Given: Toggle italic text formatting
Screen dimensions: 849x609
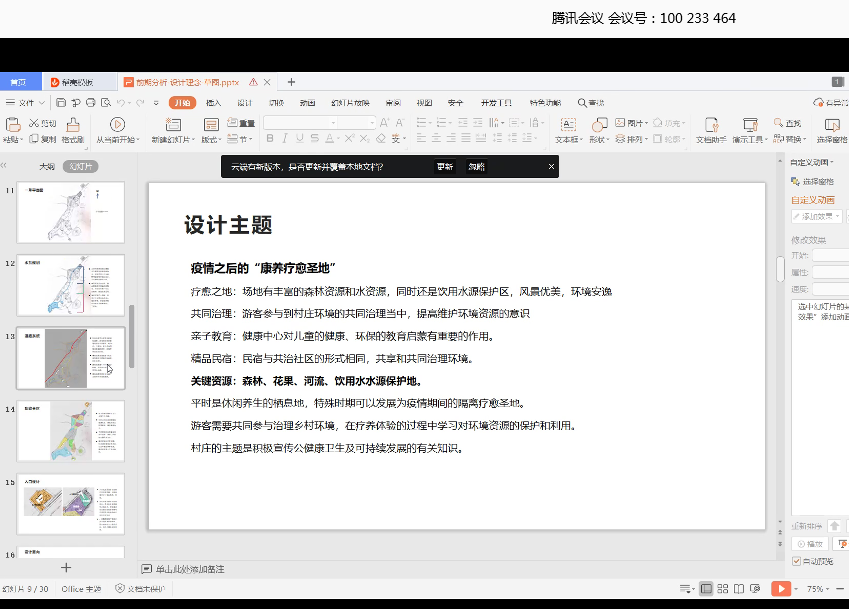Looking at the screenshot, I should pos(286,139).
